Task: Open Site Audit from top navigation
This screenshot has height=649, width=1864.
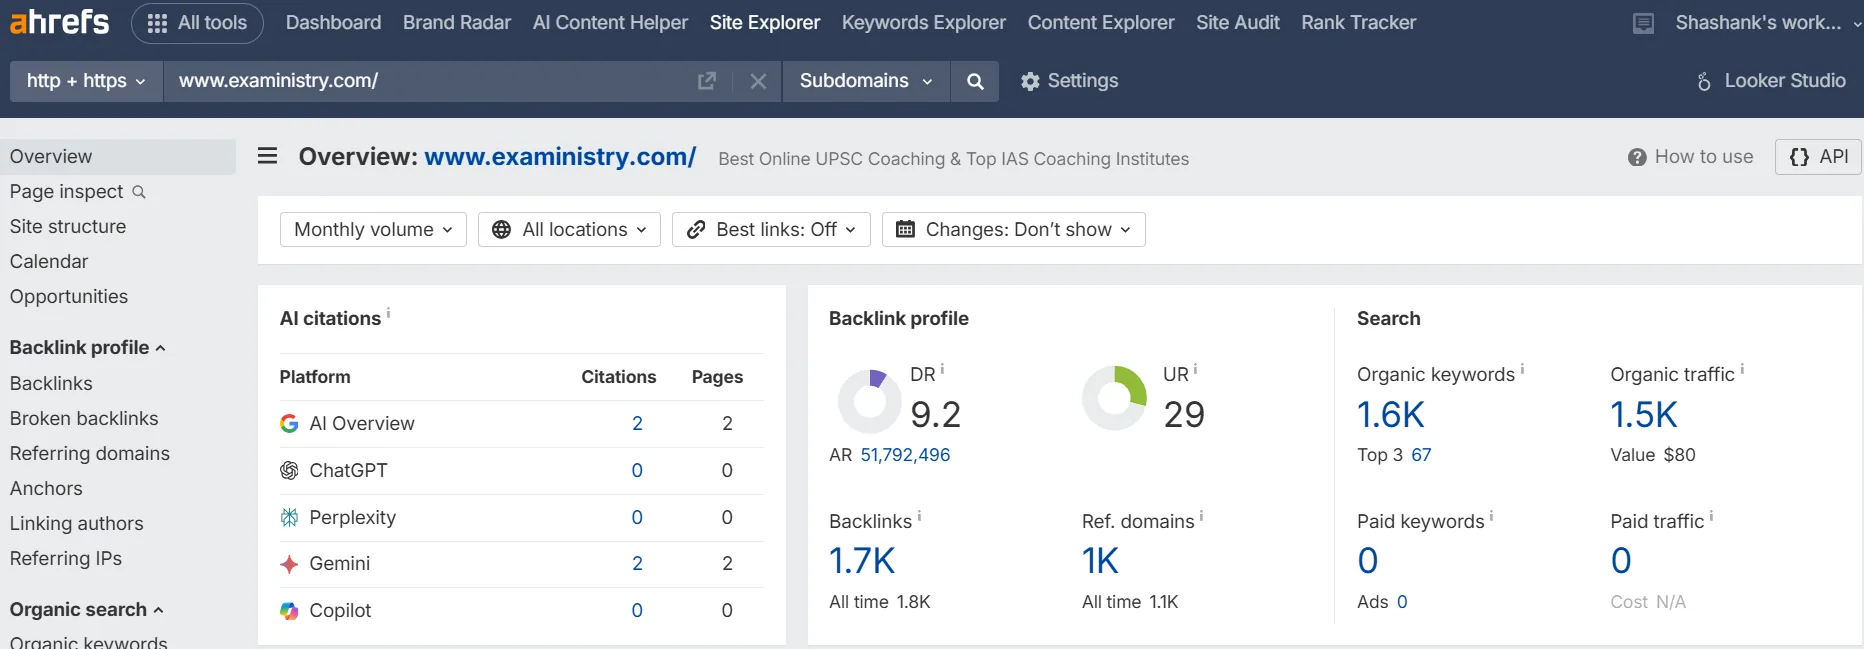Action: tap(1237, 22)
